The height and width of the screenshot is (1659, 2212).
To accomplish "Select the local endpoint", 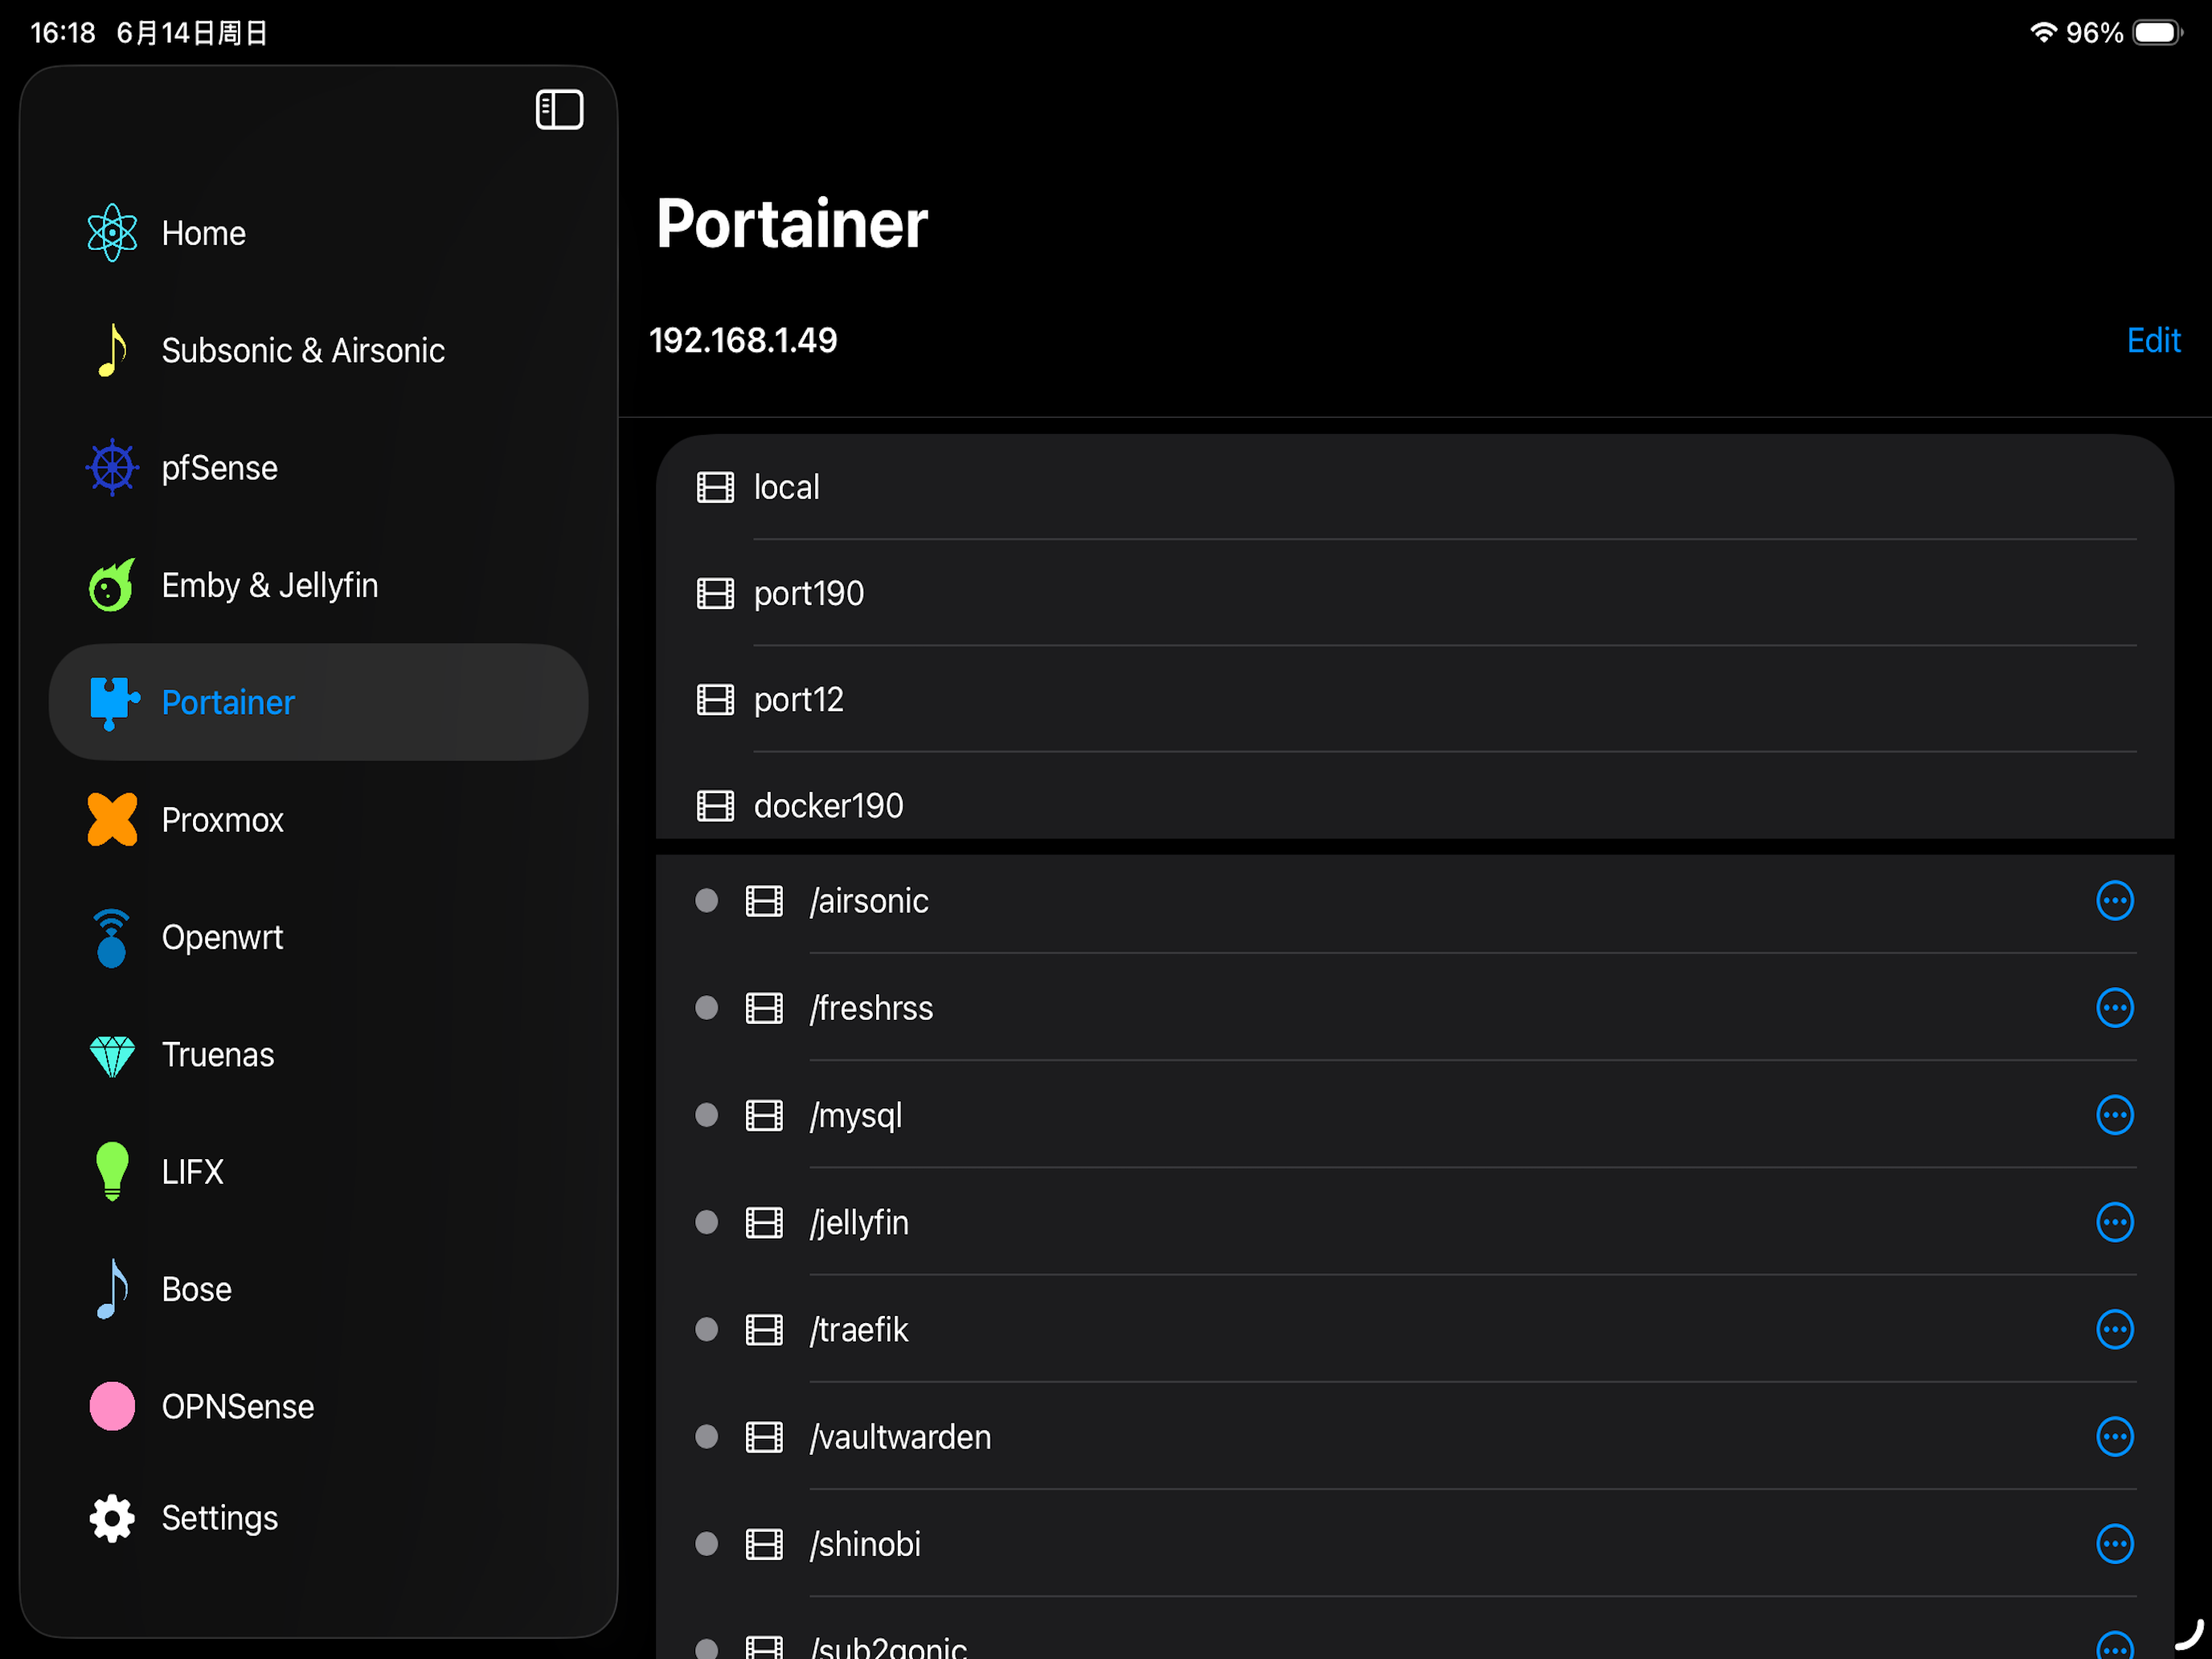I will tap(1414, 487).
